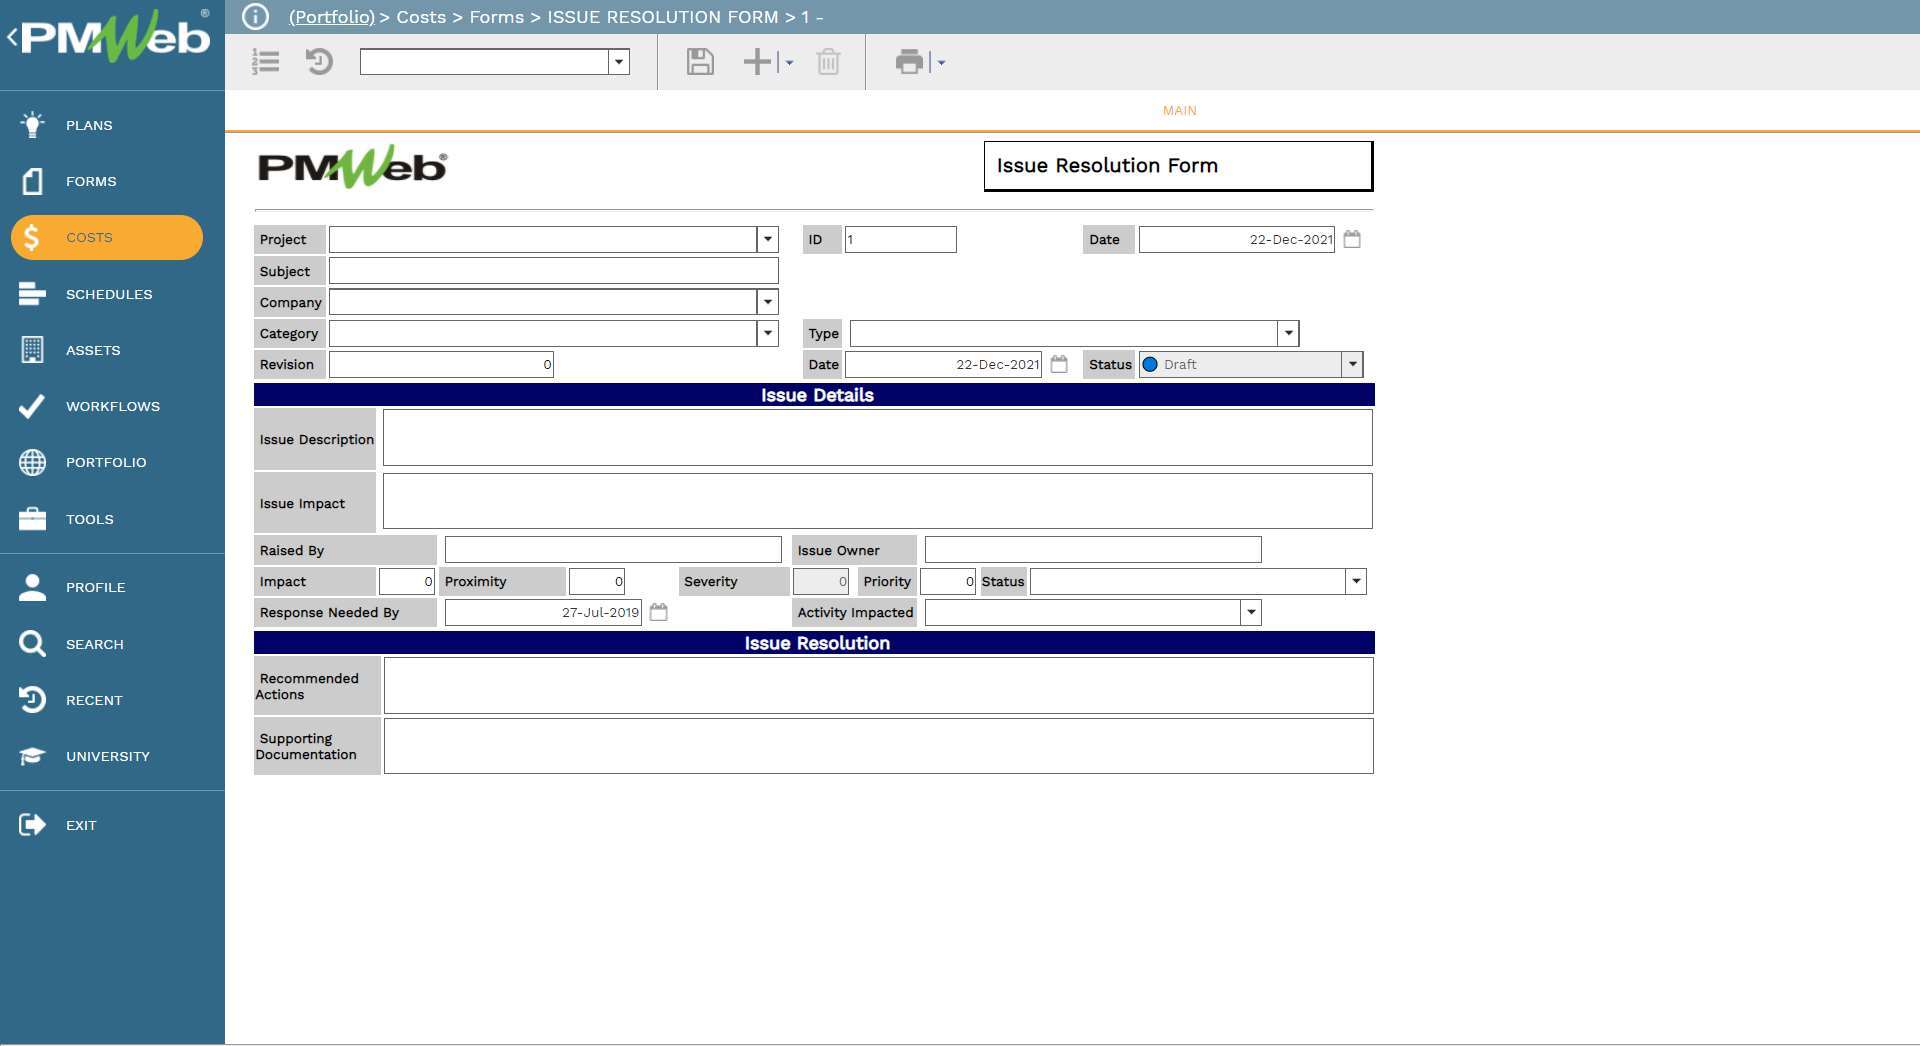Viewport: 1920px width, 1046px height.
Task: Click the Plans lightbulb icon
Action: tap(32, 125)
